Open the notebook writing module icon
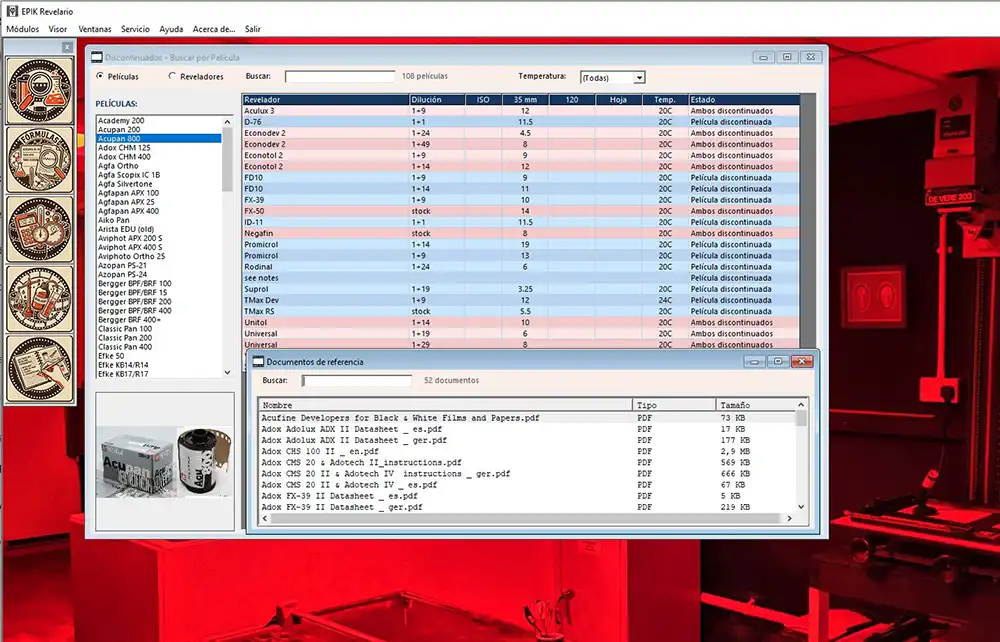Viewport: 1000px width, 642px height. click(40, 368)
